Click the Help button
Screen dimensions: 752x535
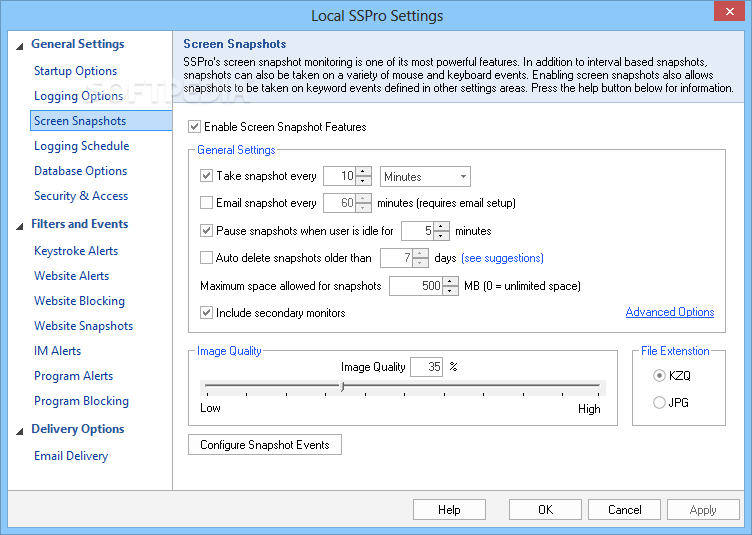[449, 510]
